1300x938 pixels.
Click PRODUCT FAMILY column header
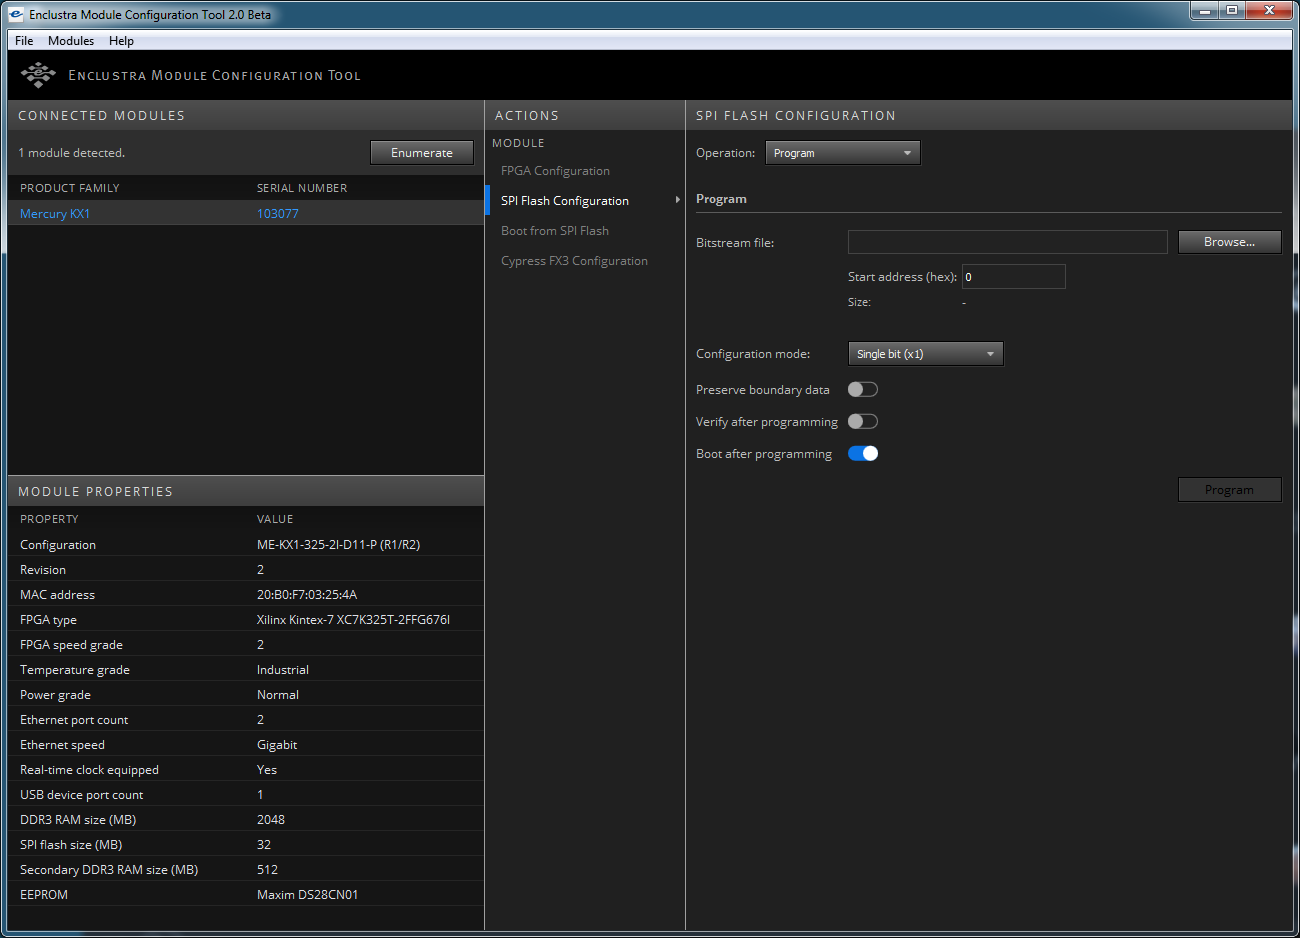tap(70, 188)
